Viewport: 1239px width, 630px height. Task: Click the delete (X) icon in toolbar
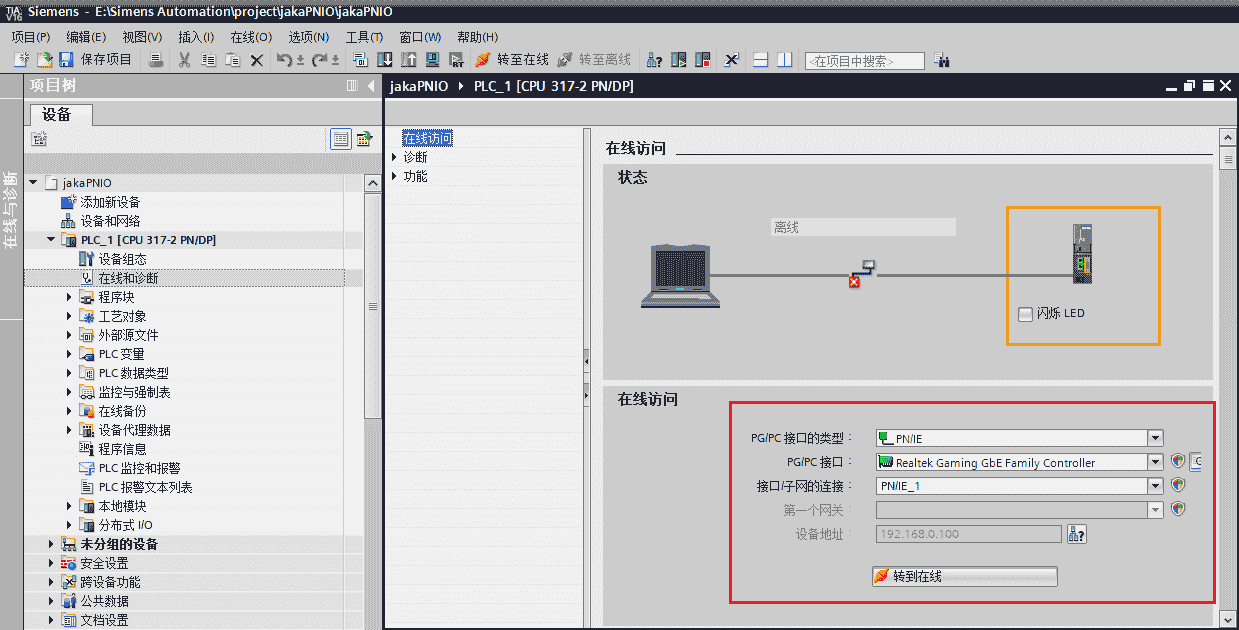257,60
